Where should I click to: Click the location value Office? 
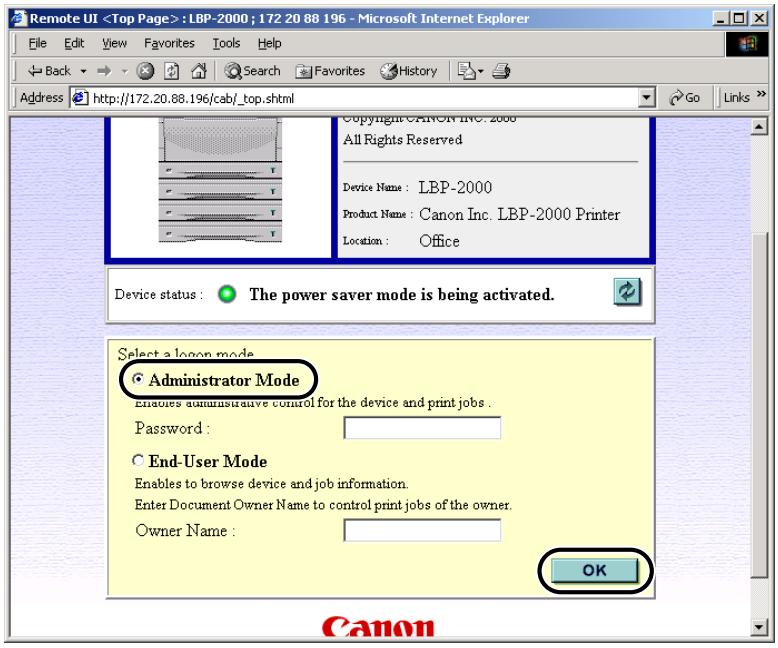tap(439, 241)
